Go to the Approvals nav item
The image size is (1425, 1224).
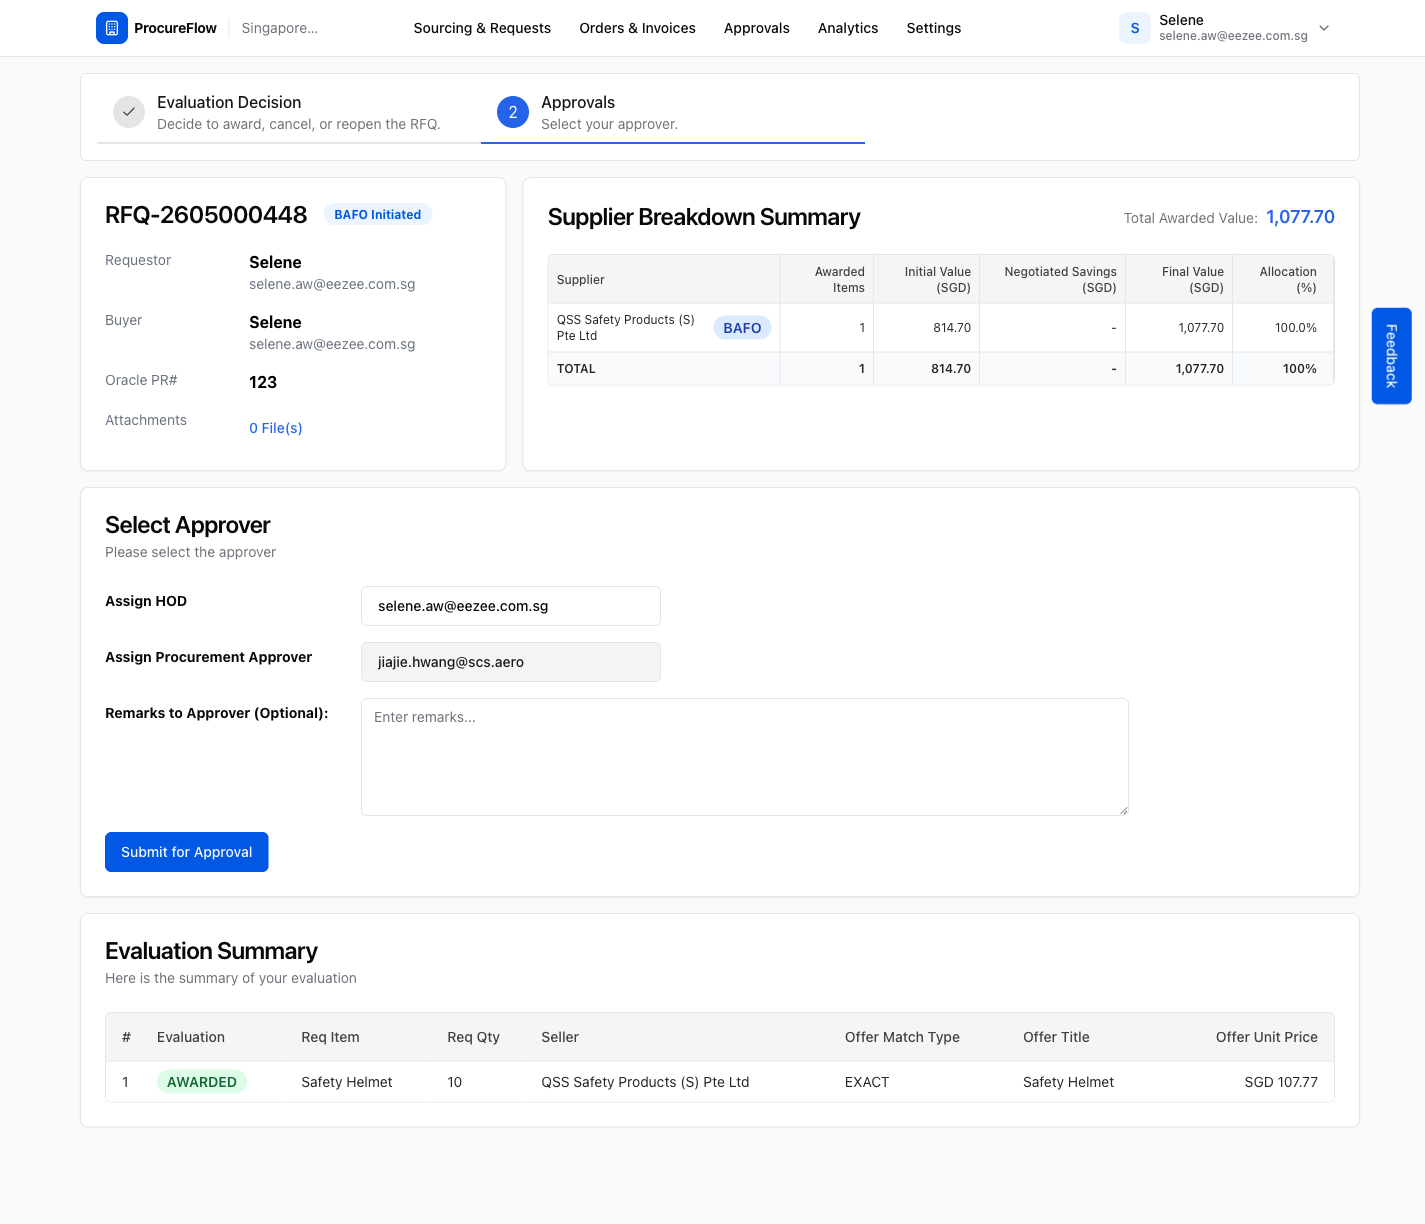click(x=757, y=28)
